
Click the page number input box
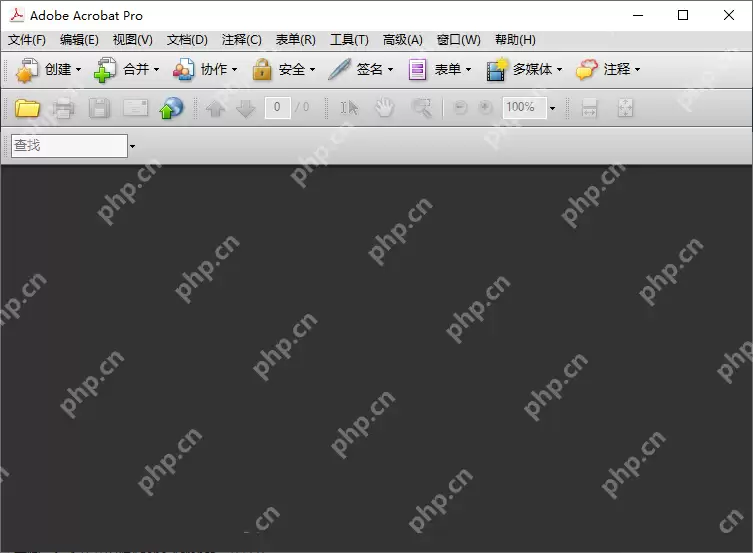[x=278, y=108]
